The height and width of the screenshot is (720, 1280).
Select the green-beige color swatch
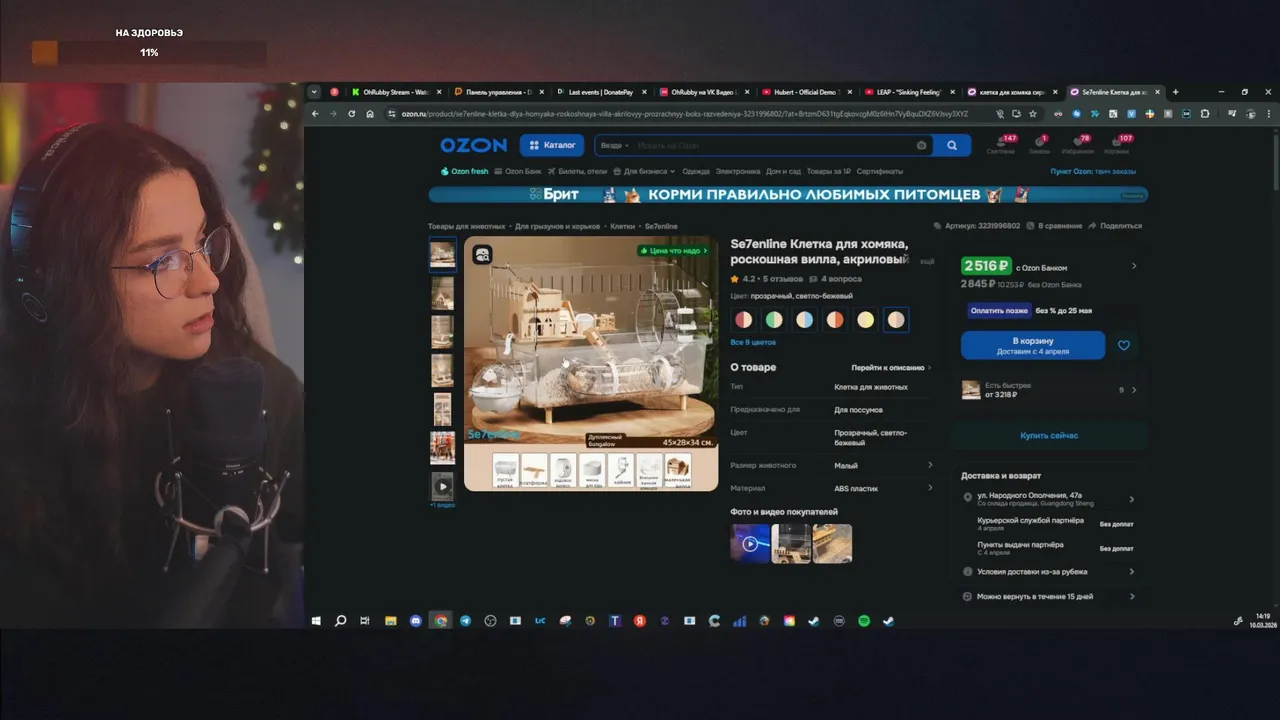click(x=774, y=320)
